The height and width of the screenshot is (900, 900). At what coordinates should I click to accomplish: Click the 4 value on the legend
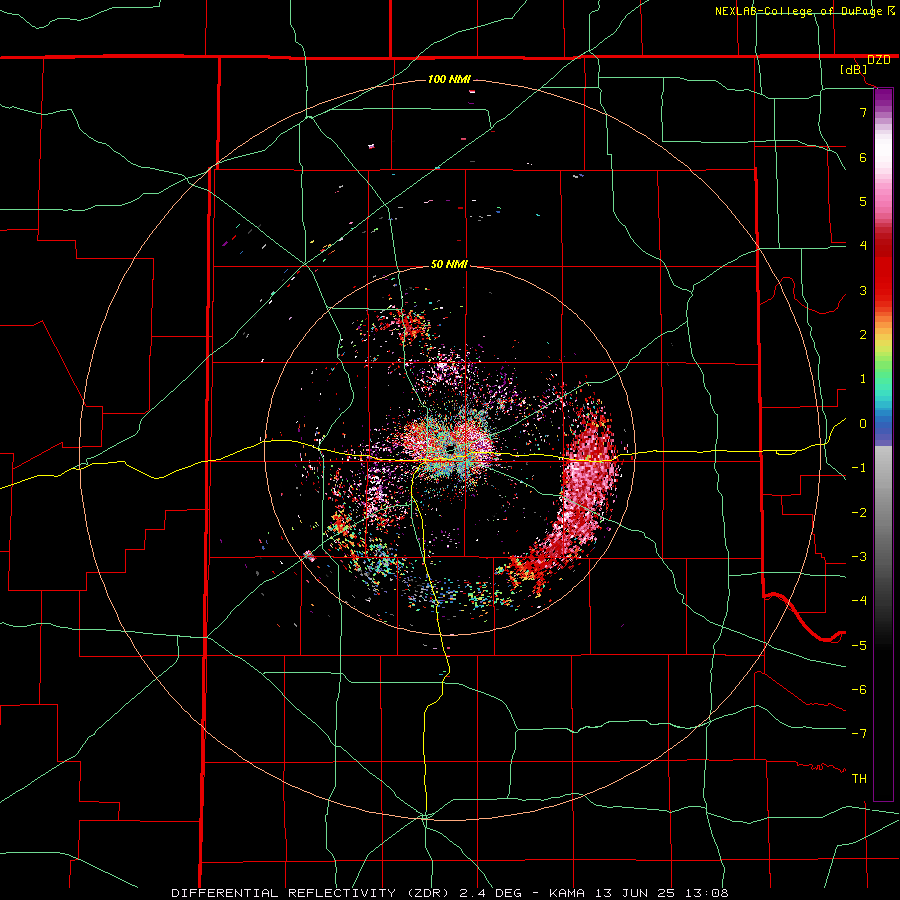pyautogui.click(x=863, y=246)
